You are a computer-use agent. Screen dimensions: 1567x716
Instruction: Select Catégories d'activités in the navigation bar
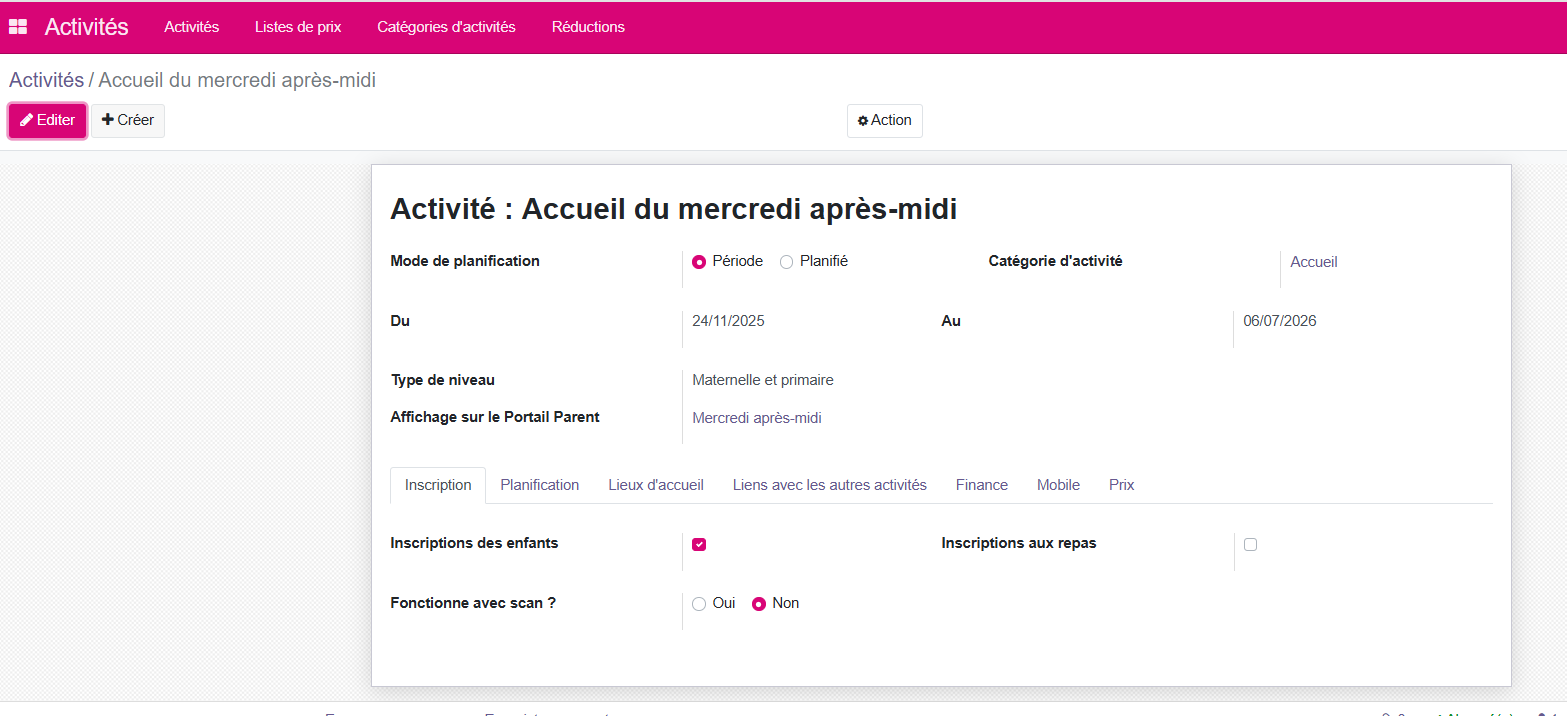446,27
